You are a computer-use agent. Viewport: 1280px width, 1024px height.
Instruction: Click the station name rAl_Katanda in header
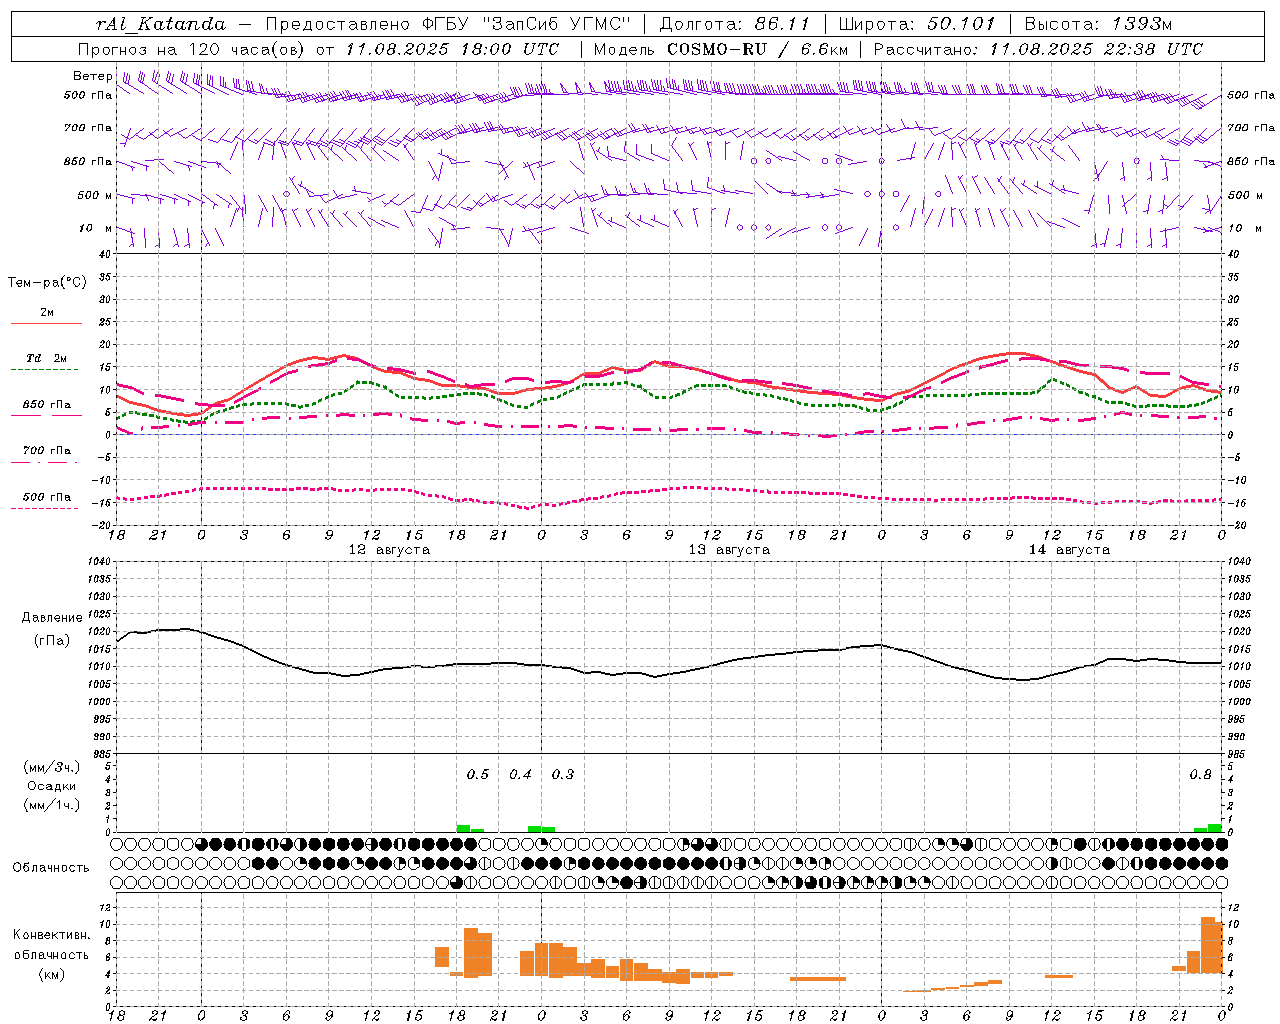point(161,24)
